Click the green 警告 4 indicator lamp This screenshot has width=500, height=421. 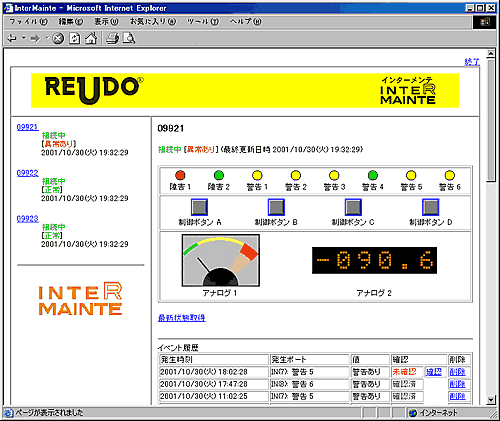[x=373, y=175]
